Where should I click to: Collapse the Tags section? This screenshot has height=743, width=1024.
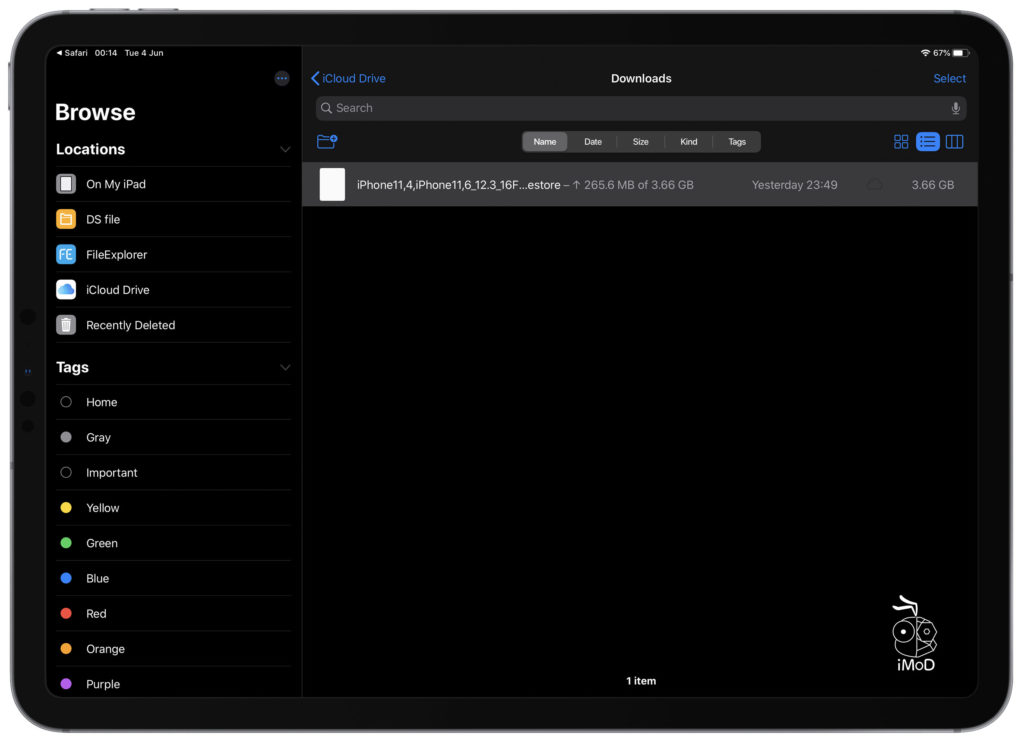pyautogui.click(x=285, y=367)
